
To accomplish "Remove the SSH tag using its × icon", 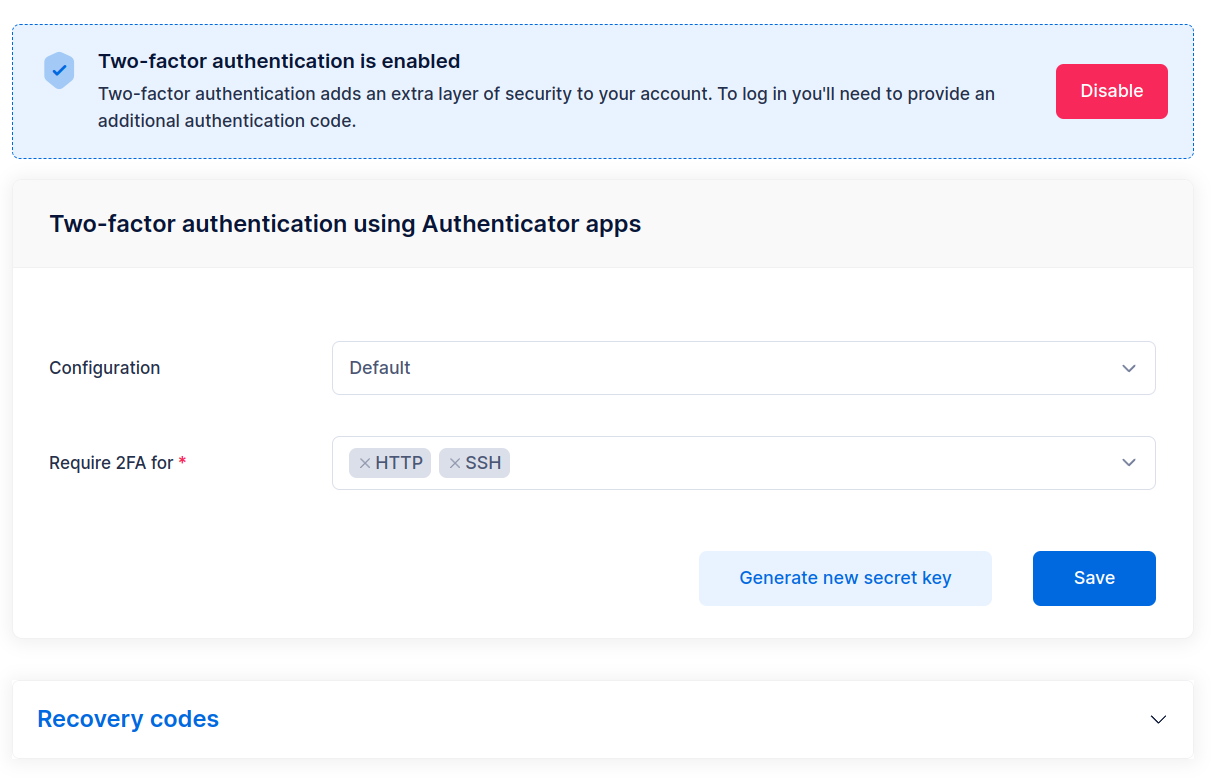I will [x=454, y=462].
